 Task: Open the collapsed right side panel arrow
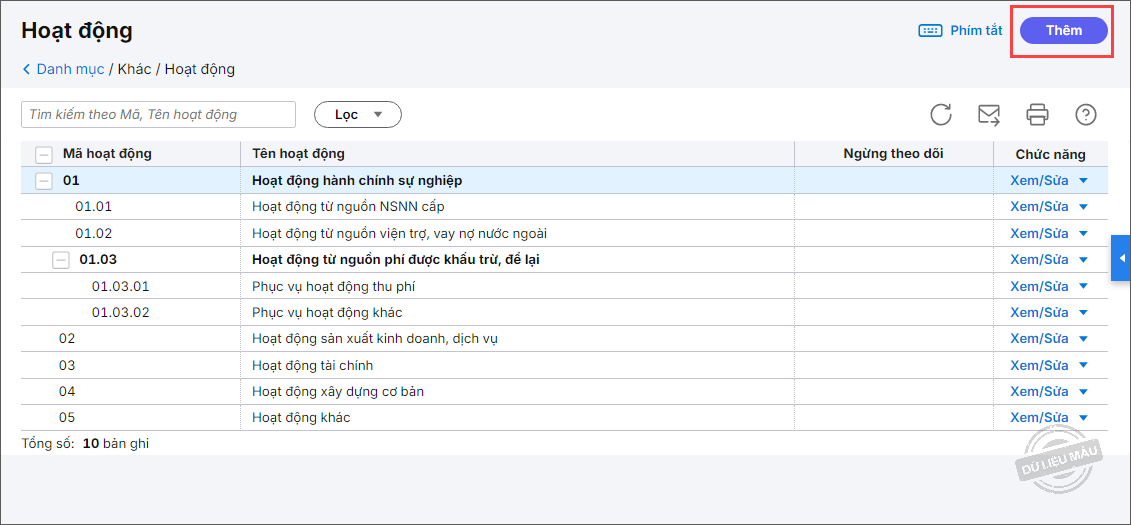coord(1122,258)
